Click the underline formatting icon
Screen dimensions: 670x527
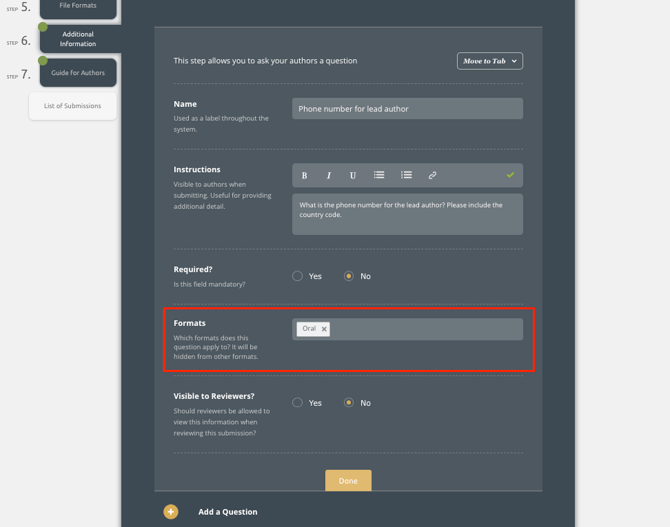click(353, 175)
